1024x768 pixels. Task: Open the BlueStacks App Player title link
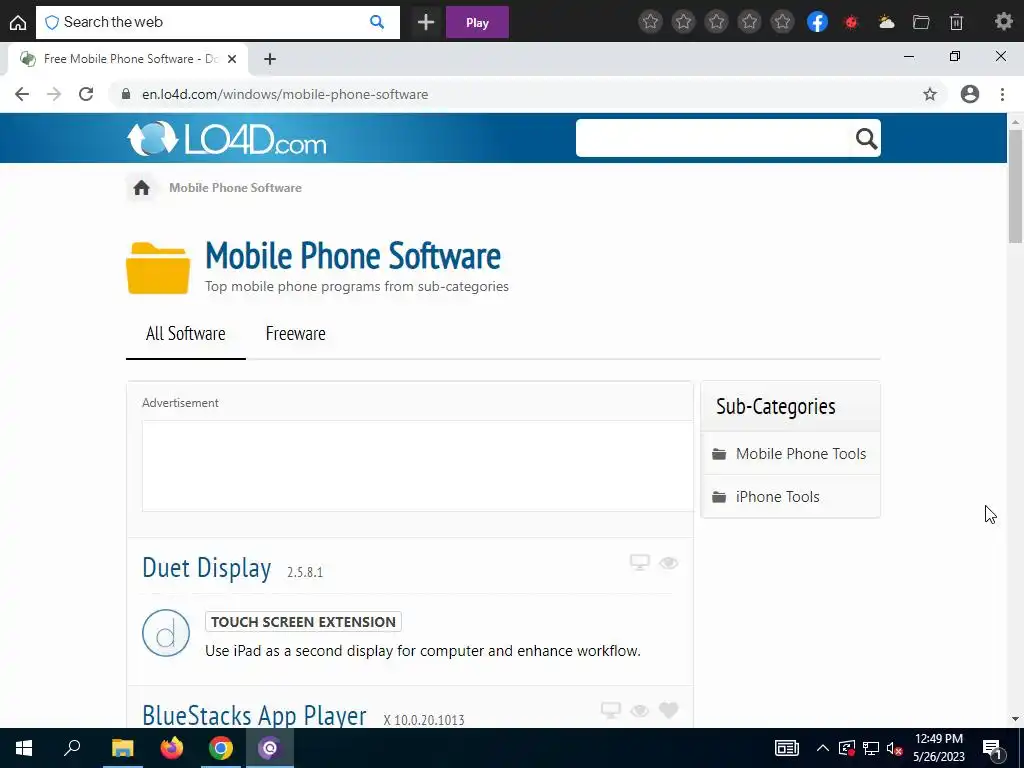point(254,715)
